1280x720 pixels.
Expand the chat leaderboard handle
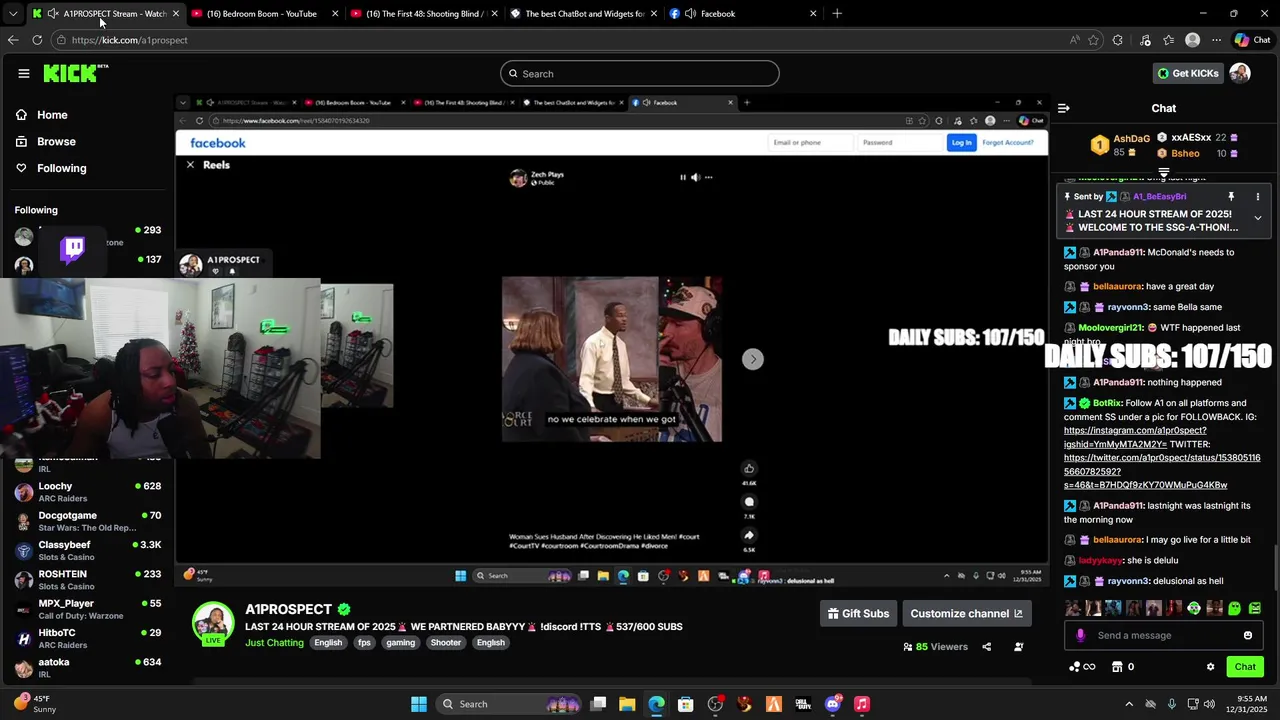coord(1164,173)
